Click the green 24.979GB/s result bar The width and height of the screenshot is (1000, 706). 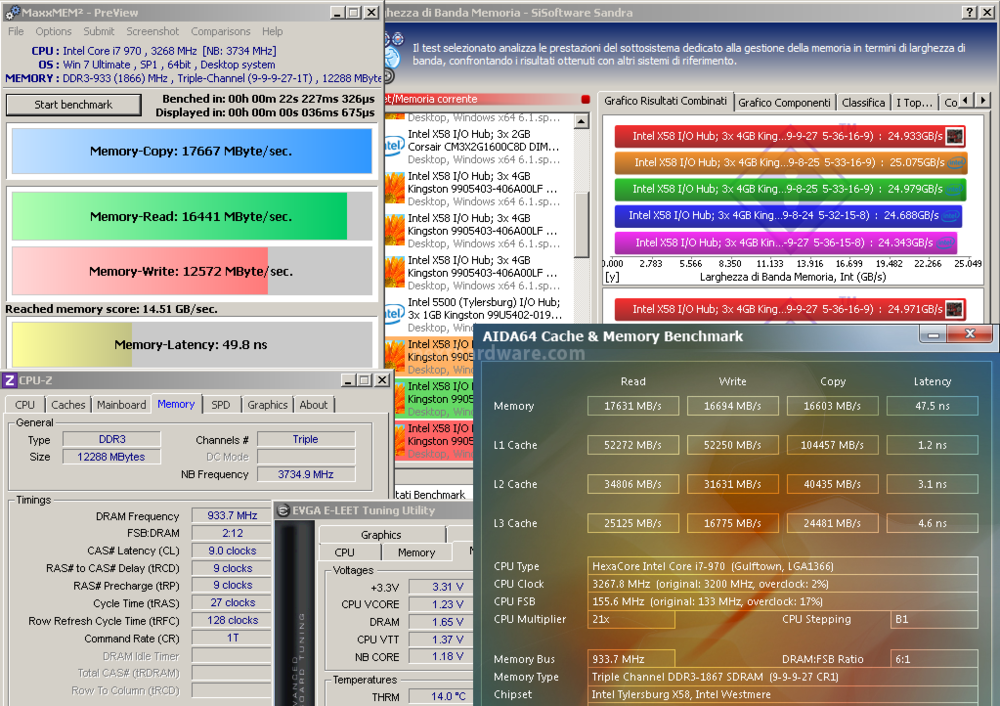790,189
